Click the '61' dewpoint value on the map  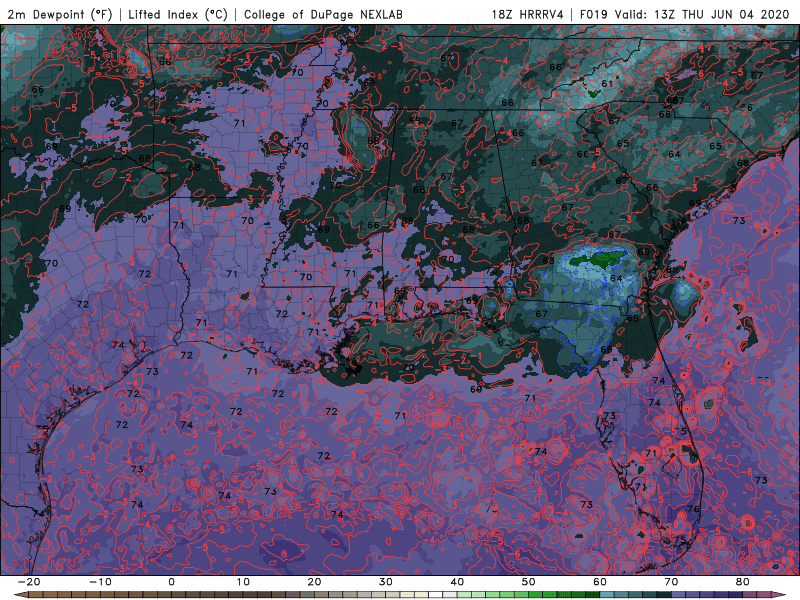(x=607, y=84)
